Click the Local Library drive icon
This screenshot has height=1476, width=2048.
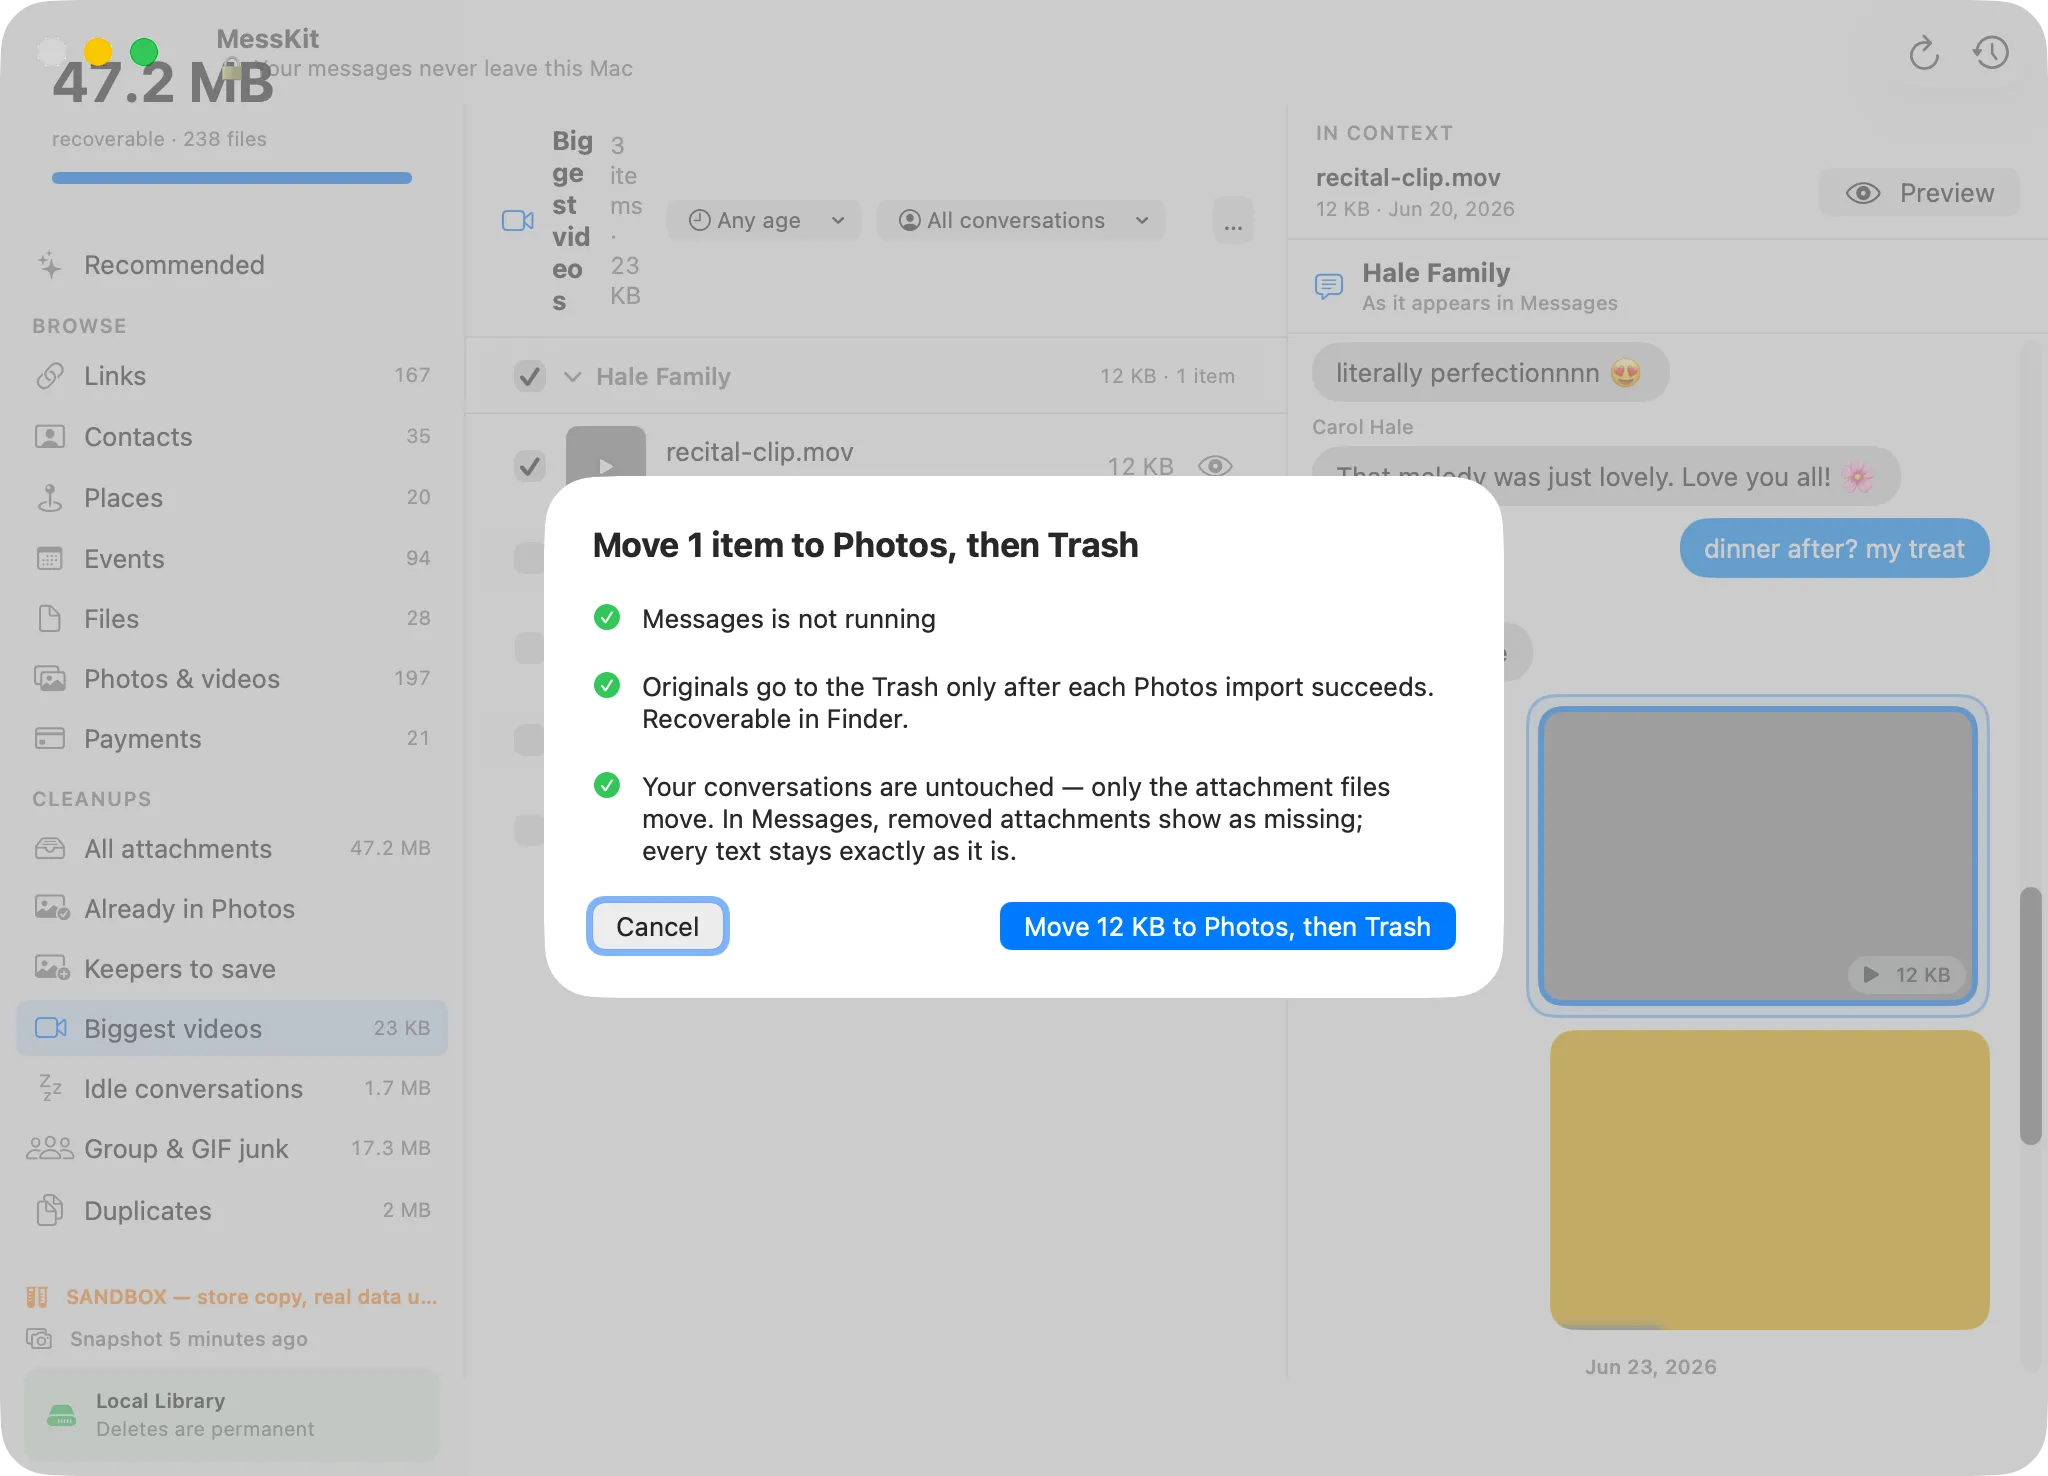pos(62,1415)
